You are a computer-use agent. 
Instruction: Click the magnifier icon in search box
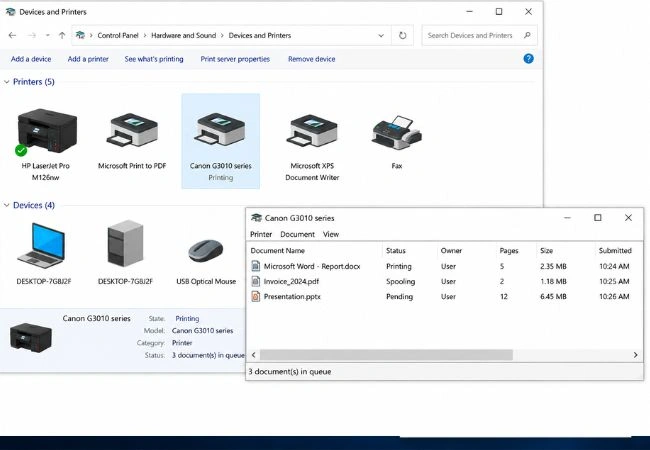click(527, 35)
